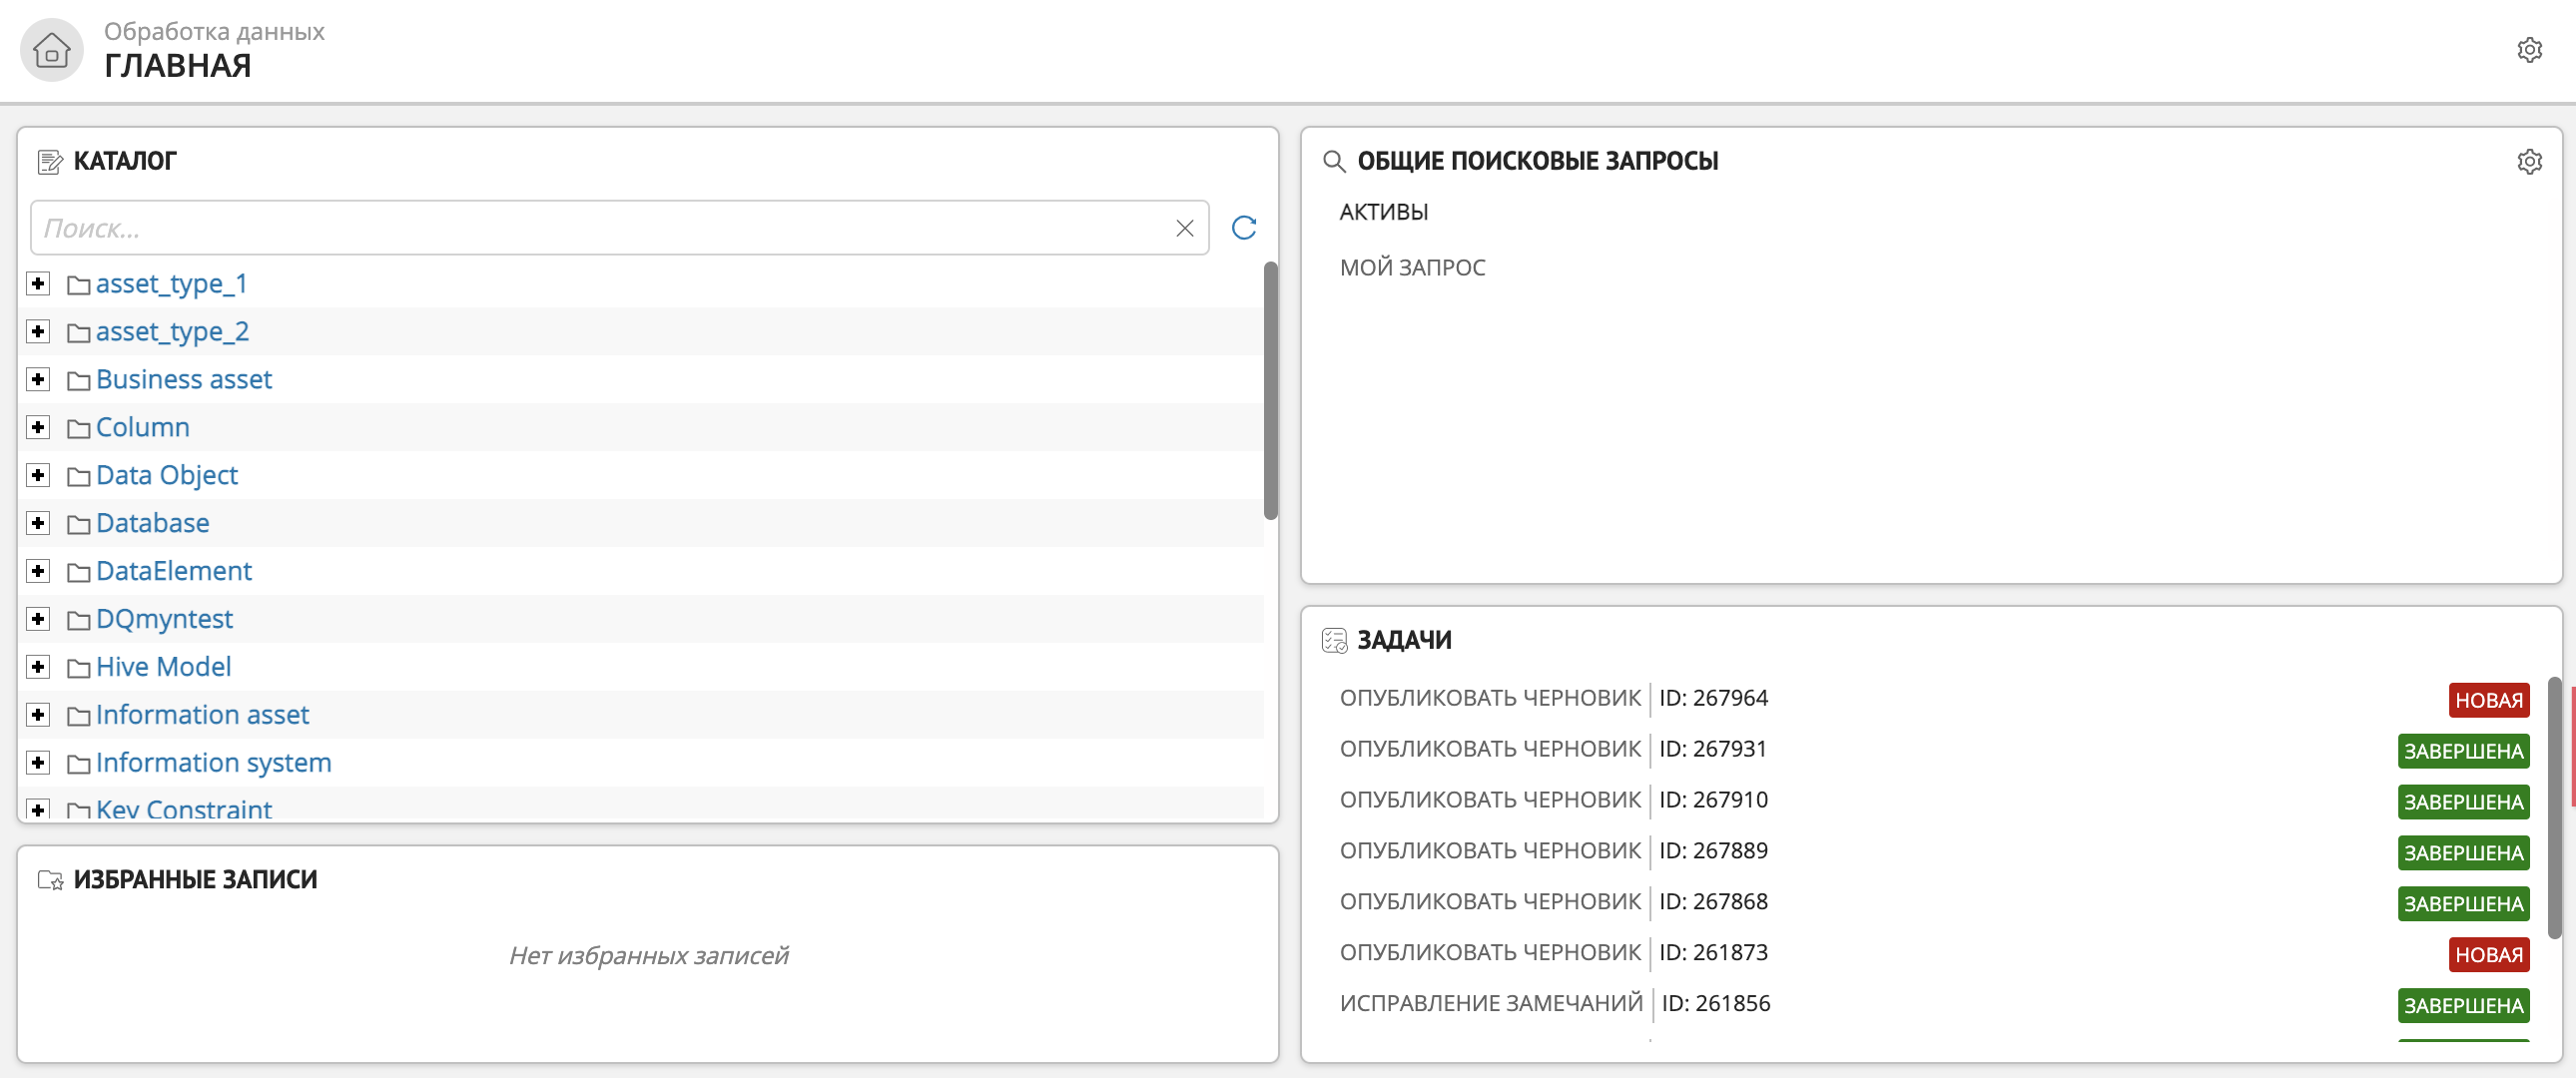Image resolution: width=2576 pixels, height=1078 pixels.
Task: Click the refresh icon next to search field
Action: click(x=1244, y=227)
